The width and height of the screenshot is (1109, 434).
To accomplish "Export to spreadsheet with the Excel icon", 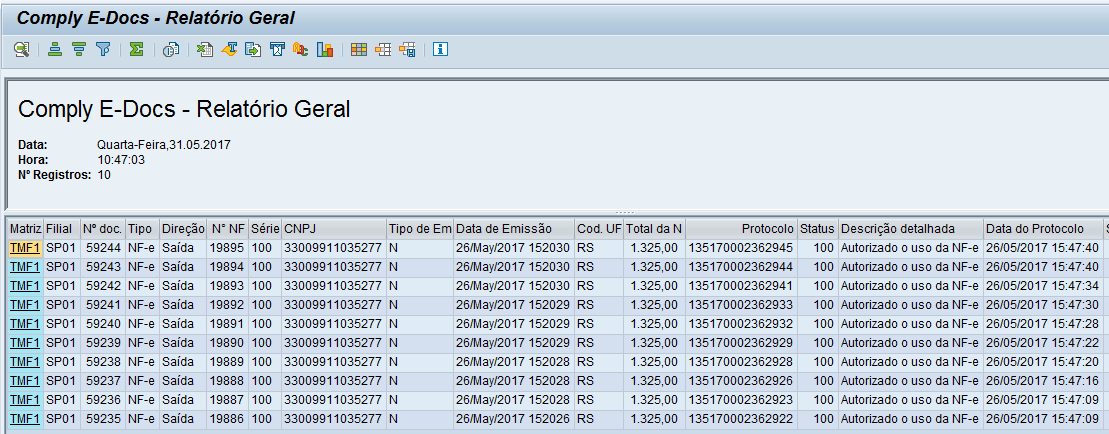I will pyautogui.click(x=204, y=49).
